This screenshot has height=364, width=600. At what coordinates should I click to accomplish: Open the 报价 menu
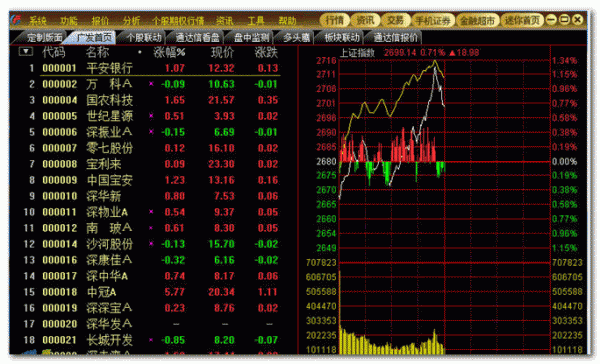100,21
